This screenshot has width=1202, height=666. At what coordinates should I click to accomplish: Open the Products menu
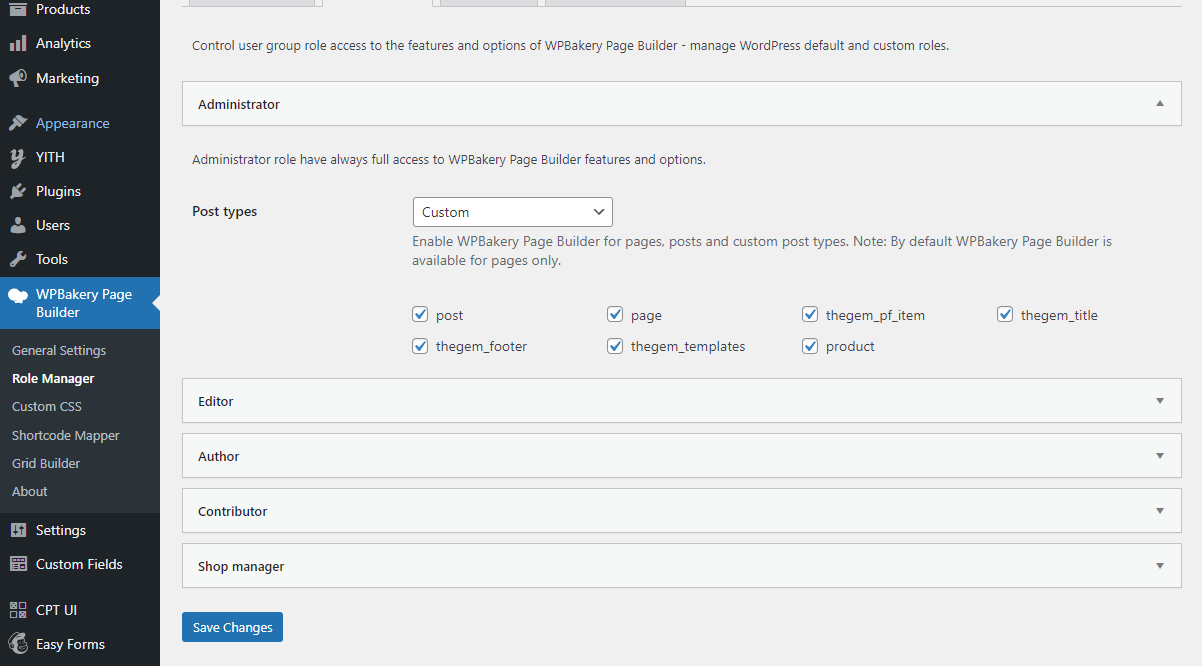pyautogui.click(x=80, y=9)
